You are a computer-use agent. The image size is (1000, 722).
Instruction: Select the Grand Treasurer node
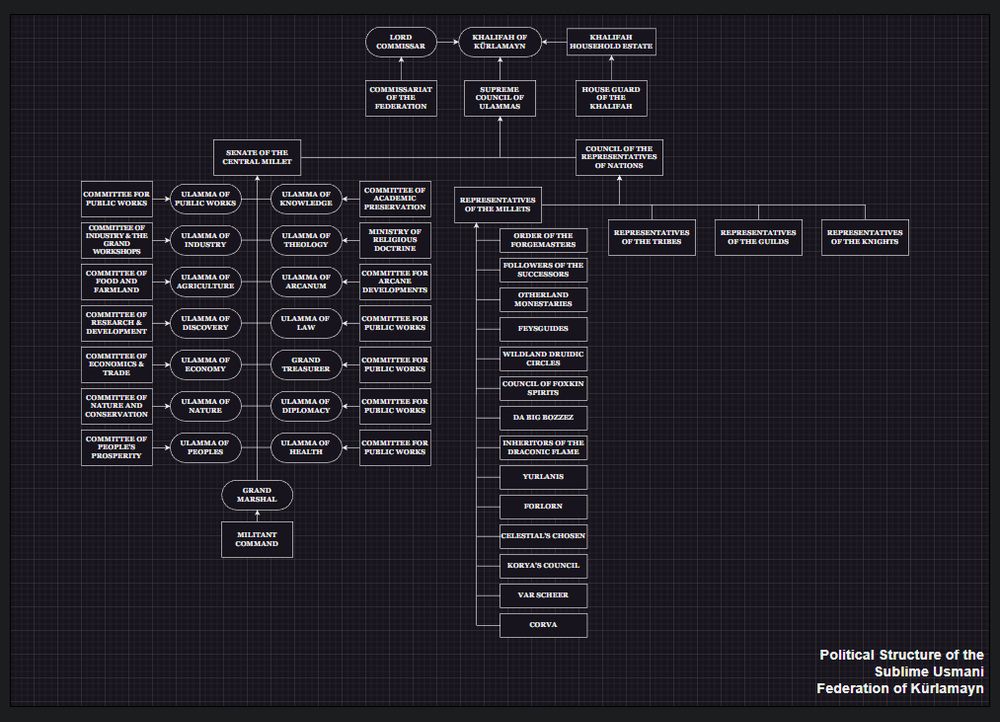pos(306,365)
